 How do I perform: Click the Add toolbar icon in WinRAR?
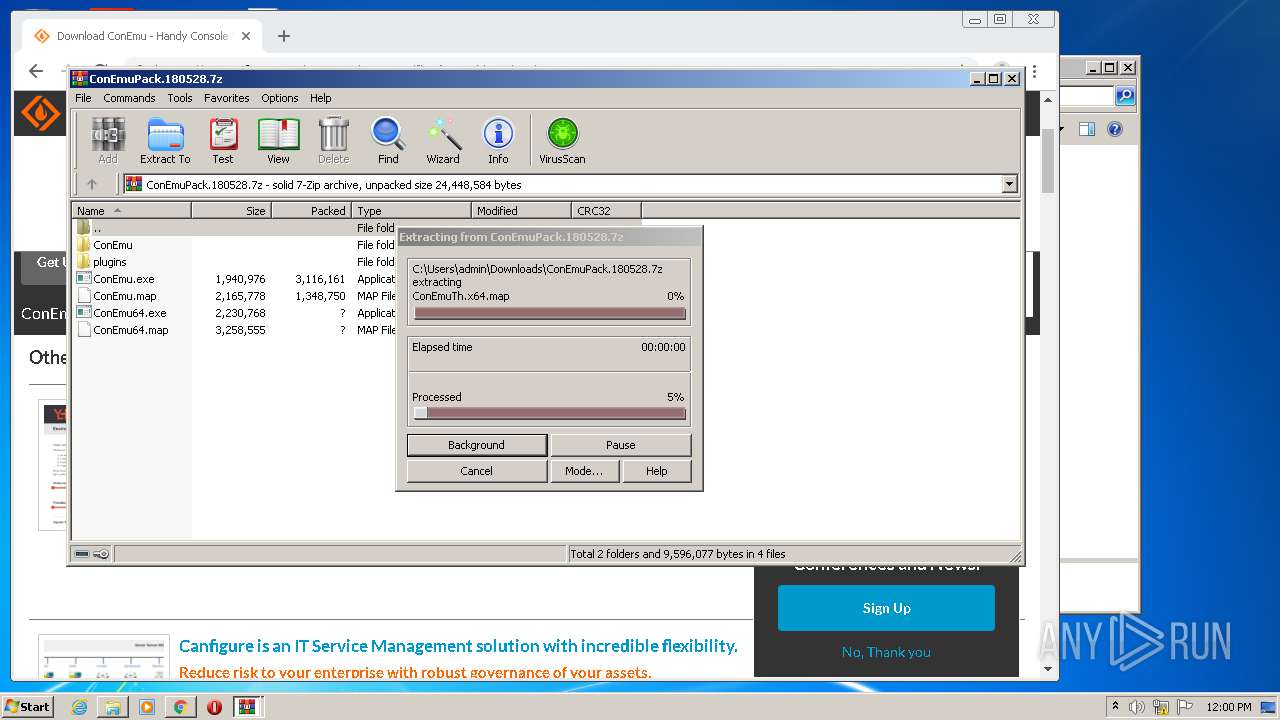coord(108,140)
